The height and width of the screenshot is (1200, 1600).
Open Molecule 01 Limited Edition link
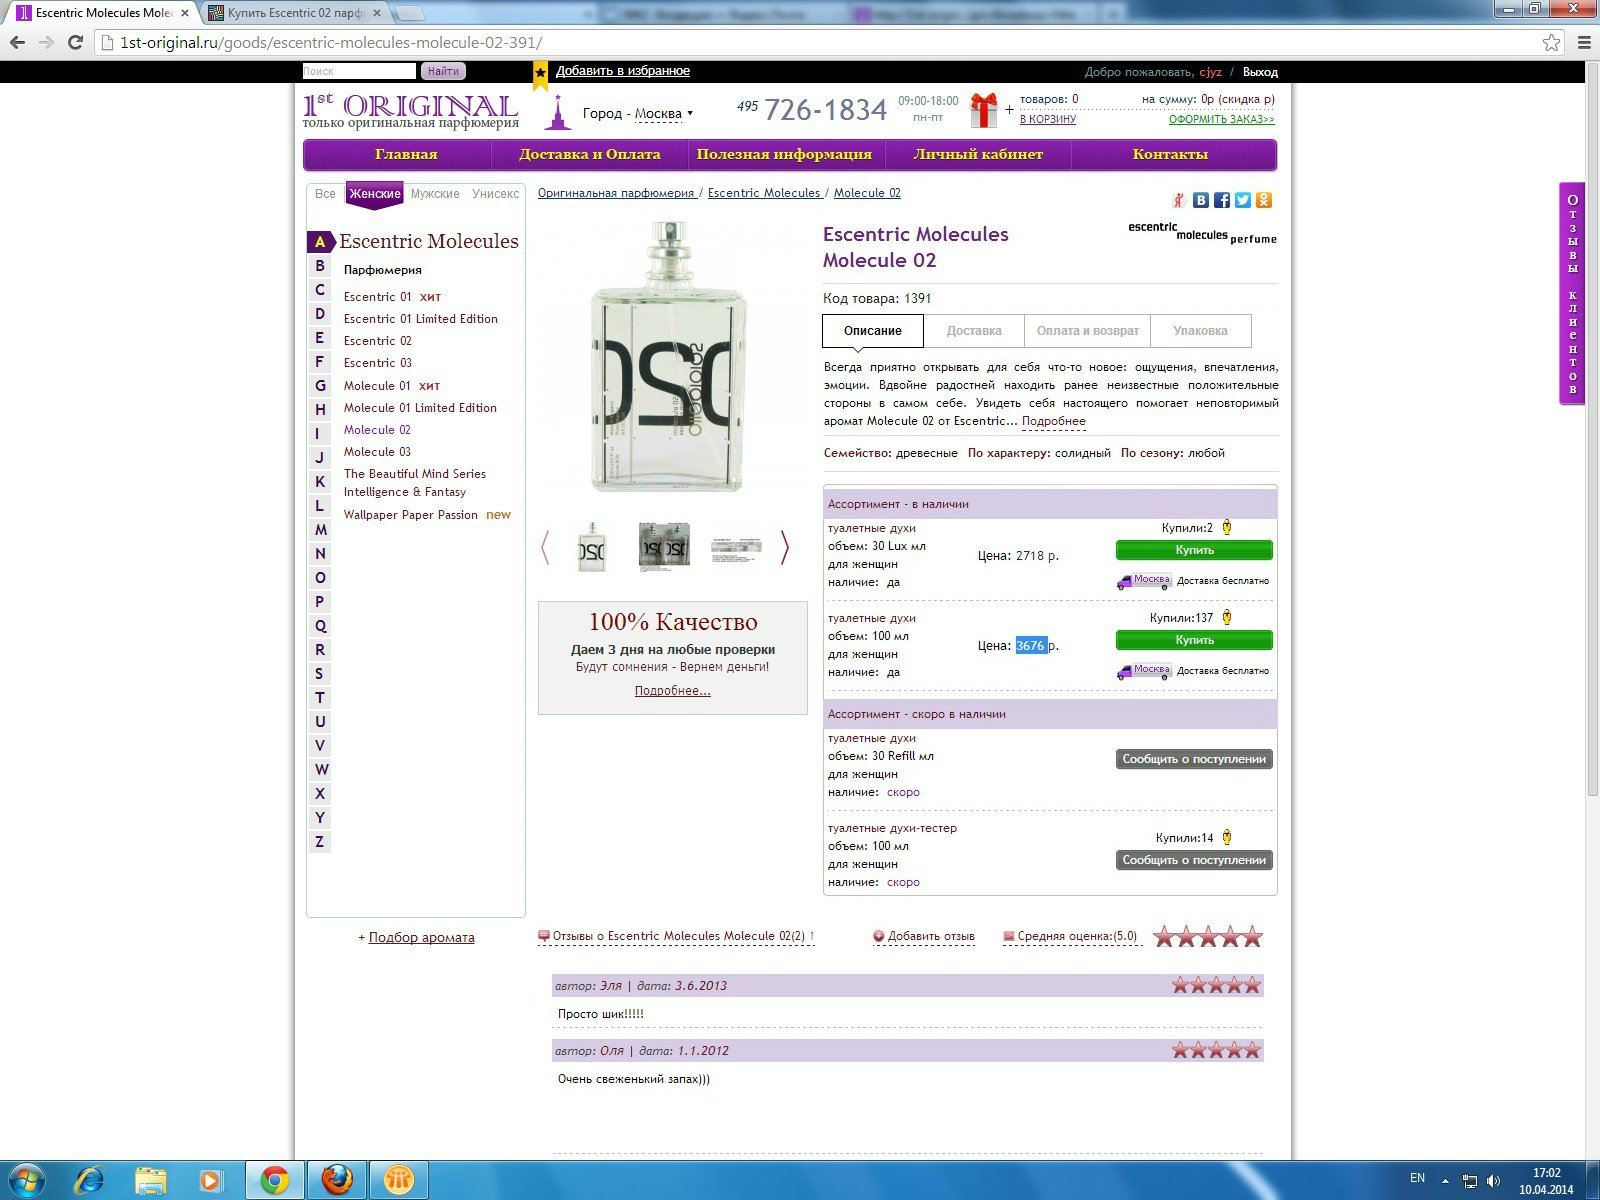point(420,408)
